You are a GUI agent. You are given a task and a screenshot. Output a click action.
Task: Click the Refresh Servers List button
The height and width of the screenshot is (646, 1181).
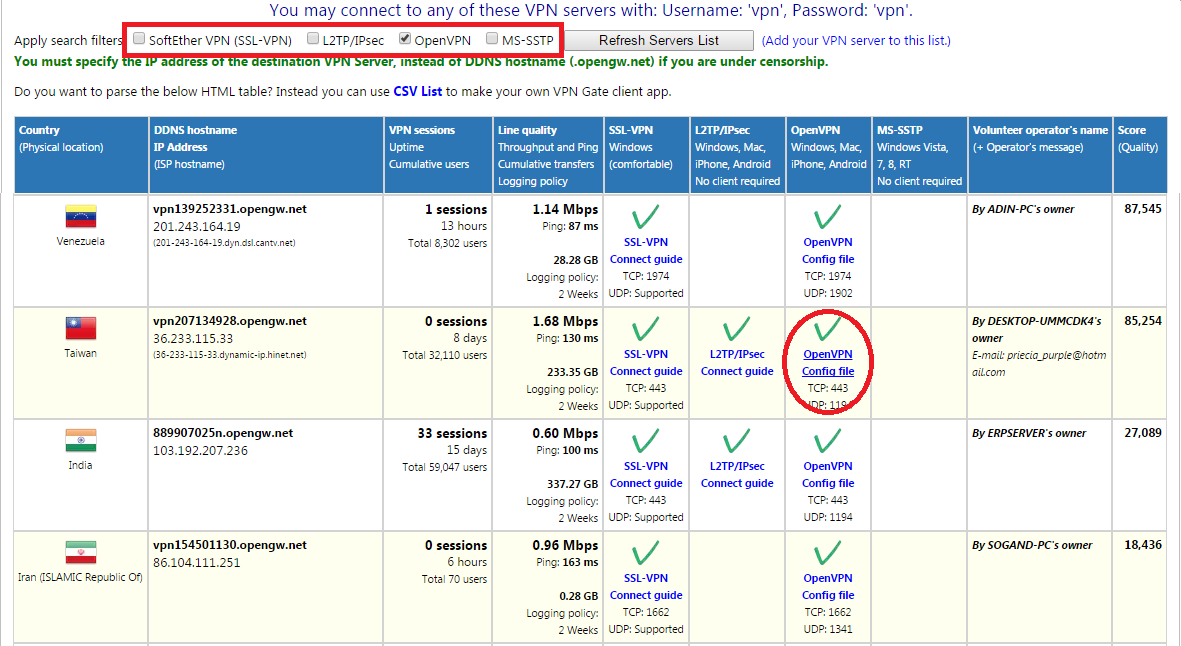click(659, 41)
